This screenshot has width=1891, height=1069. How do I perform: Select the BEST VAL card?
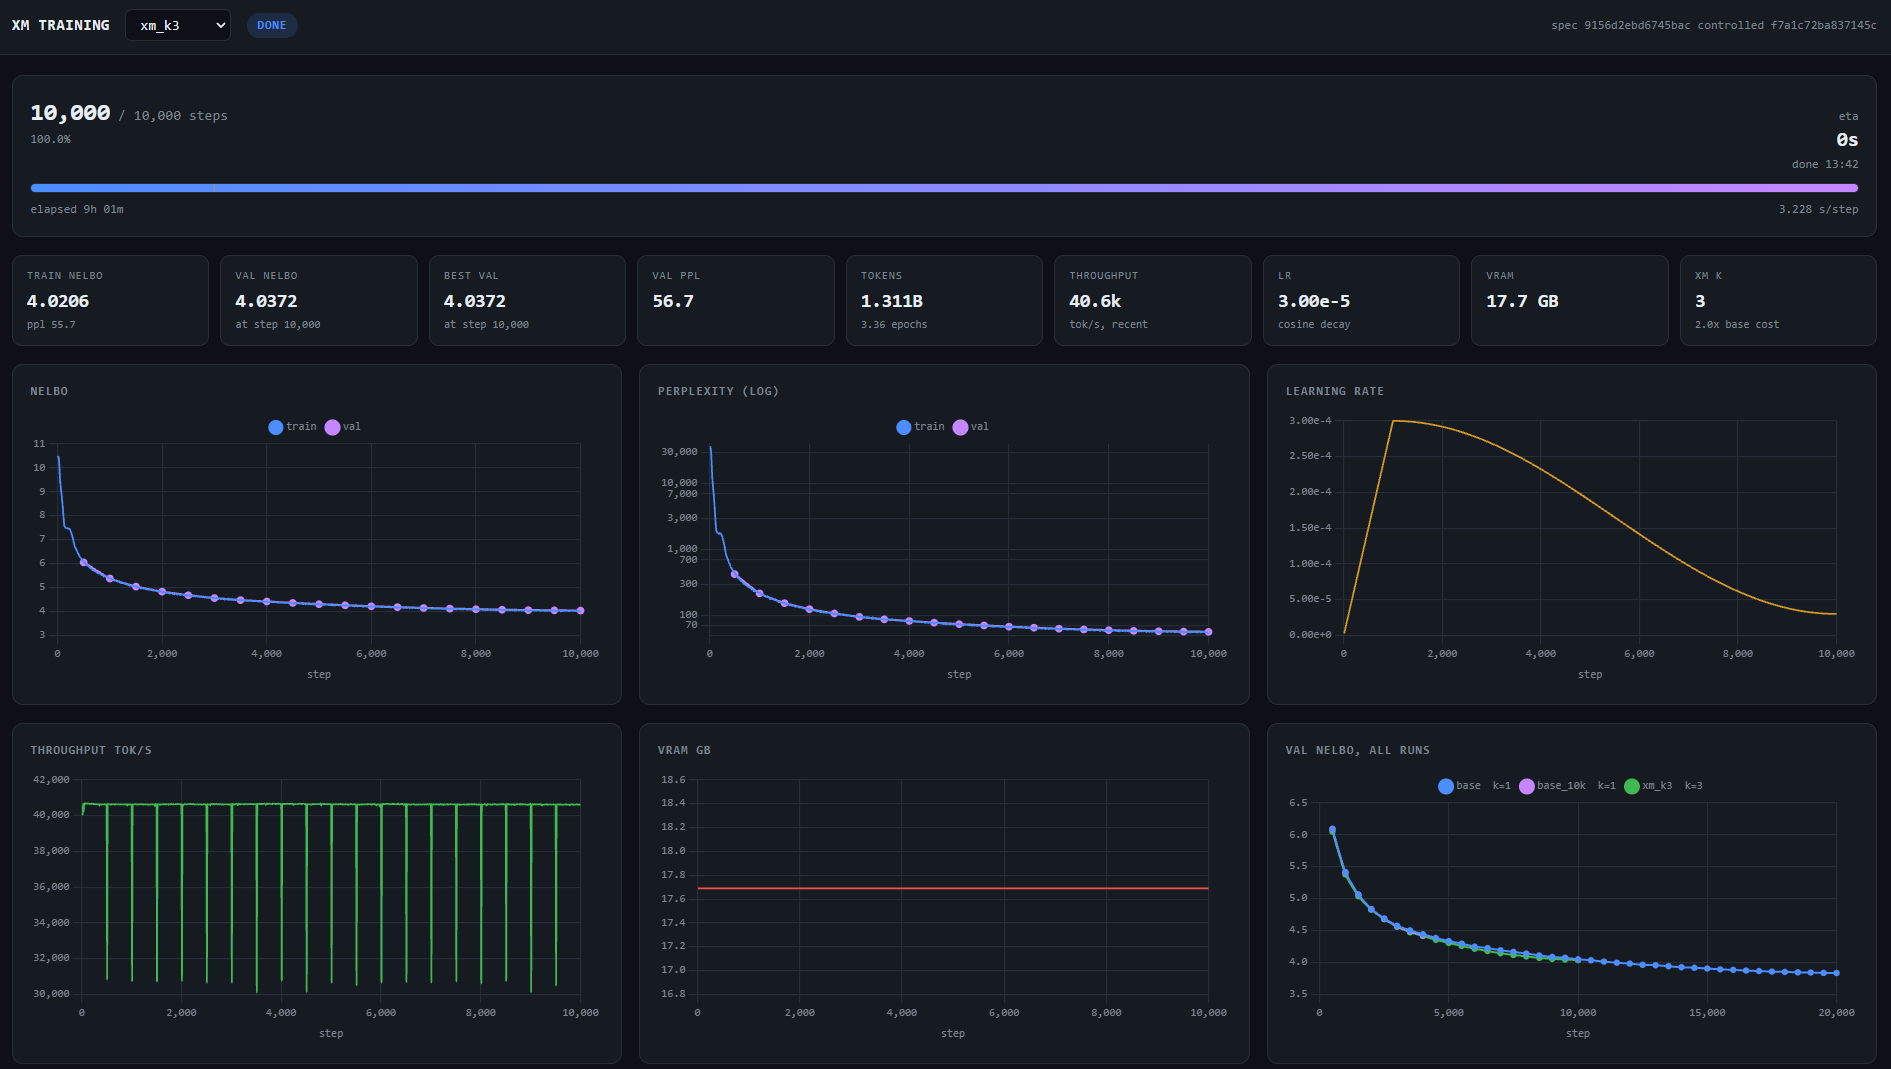527,300
